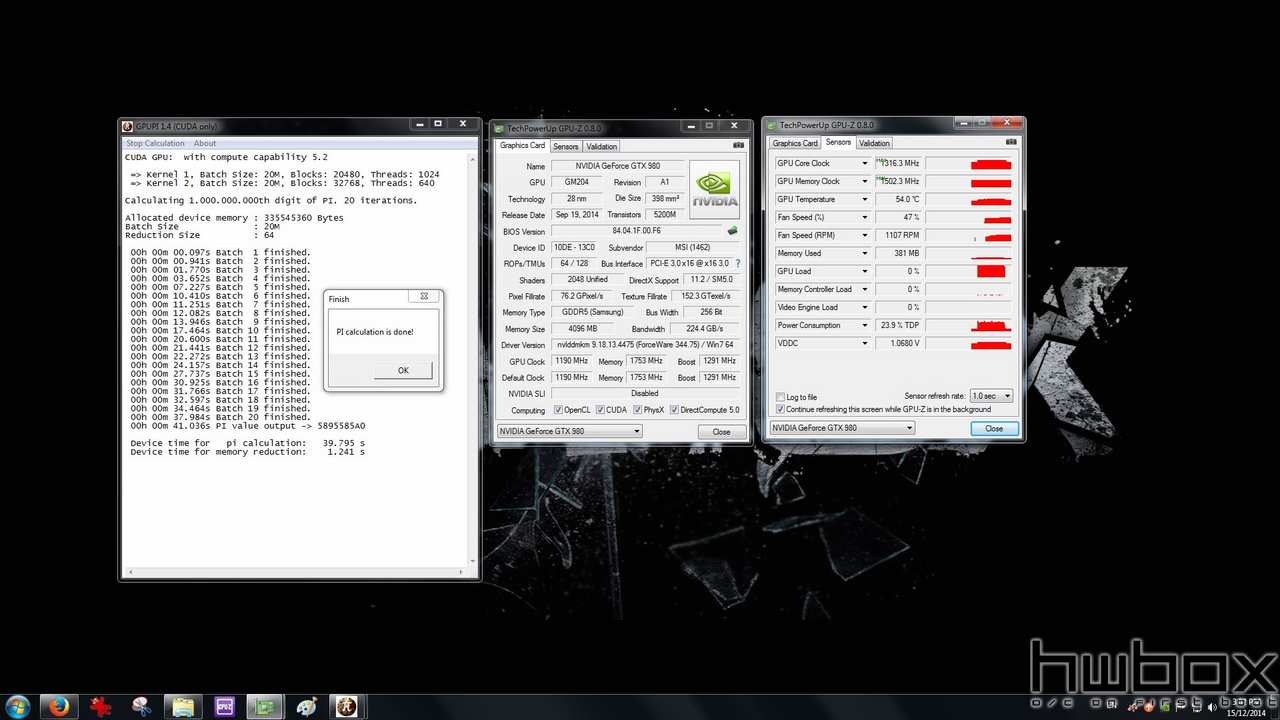Click GPU-Z title icon in Sensors window

coord(773,125)
